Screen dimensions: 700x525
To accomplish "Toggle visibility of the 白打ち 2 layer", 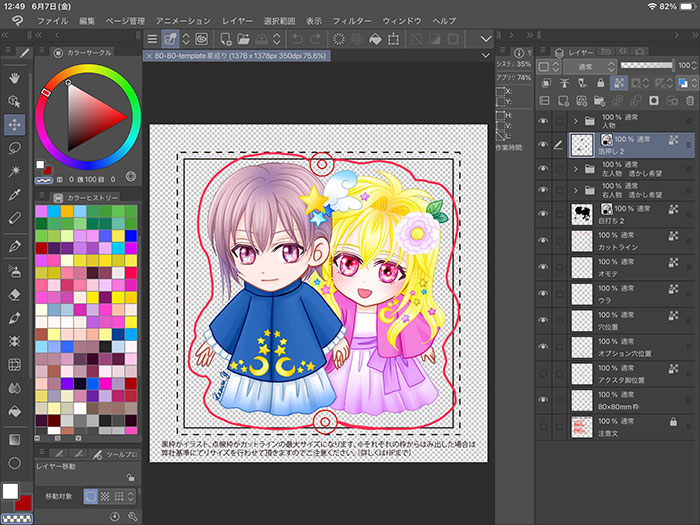I will pos(544,213).
